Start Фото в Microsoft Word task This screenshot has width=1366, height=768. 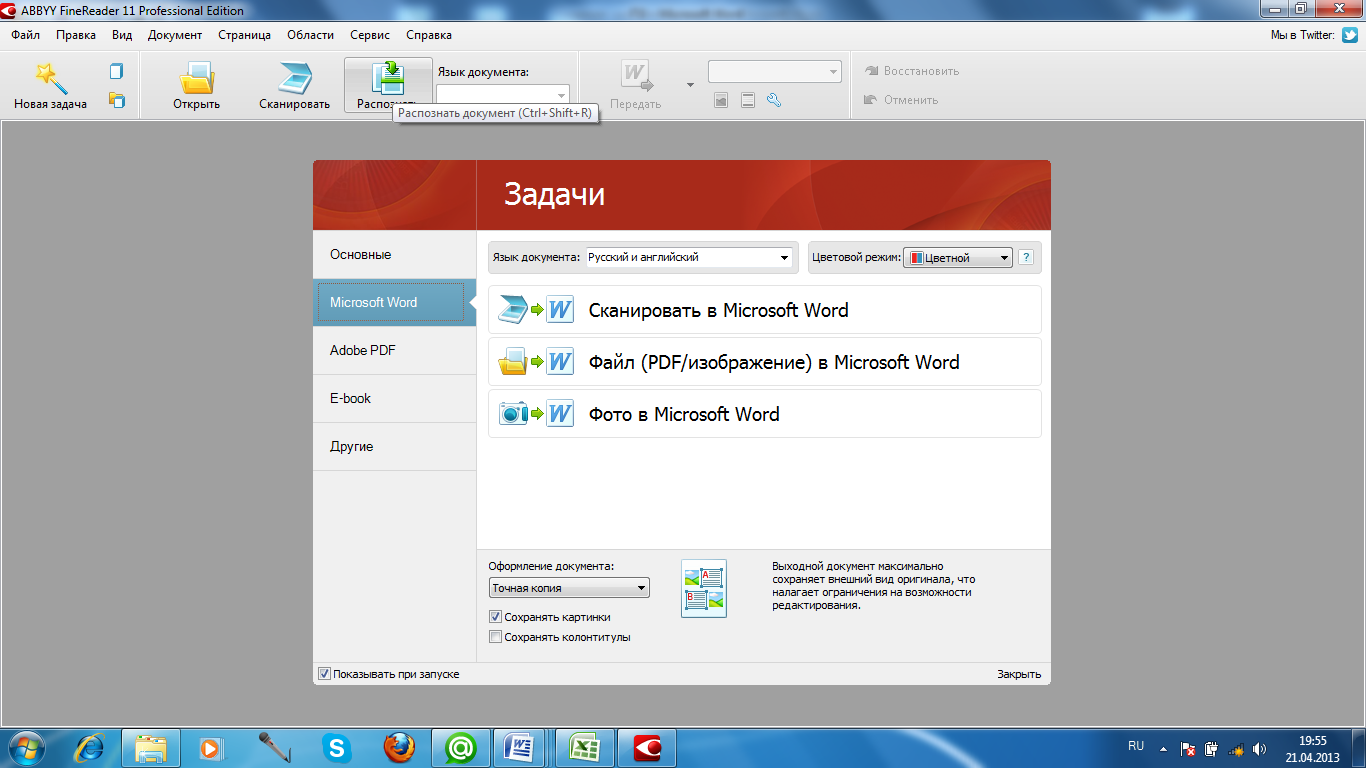[x=765, y=414]
